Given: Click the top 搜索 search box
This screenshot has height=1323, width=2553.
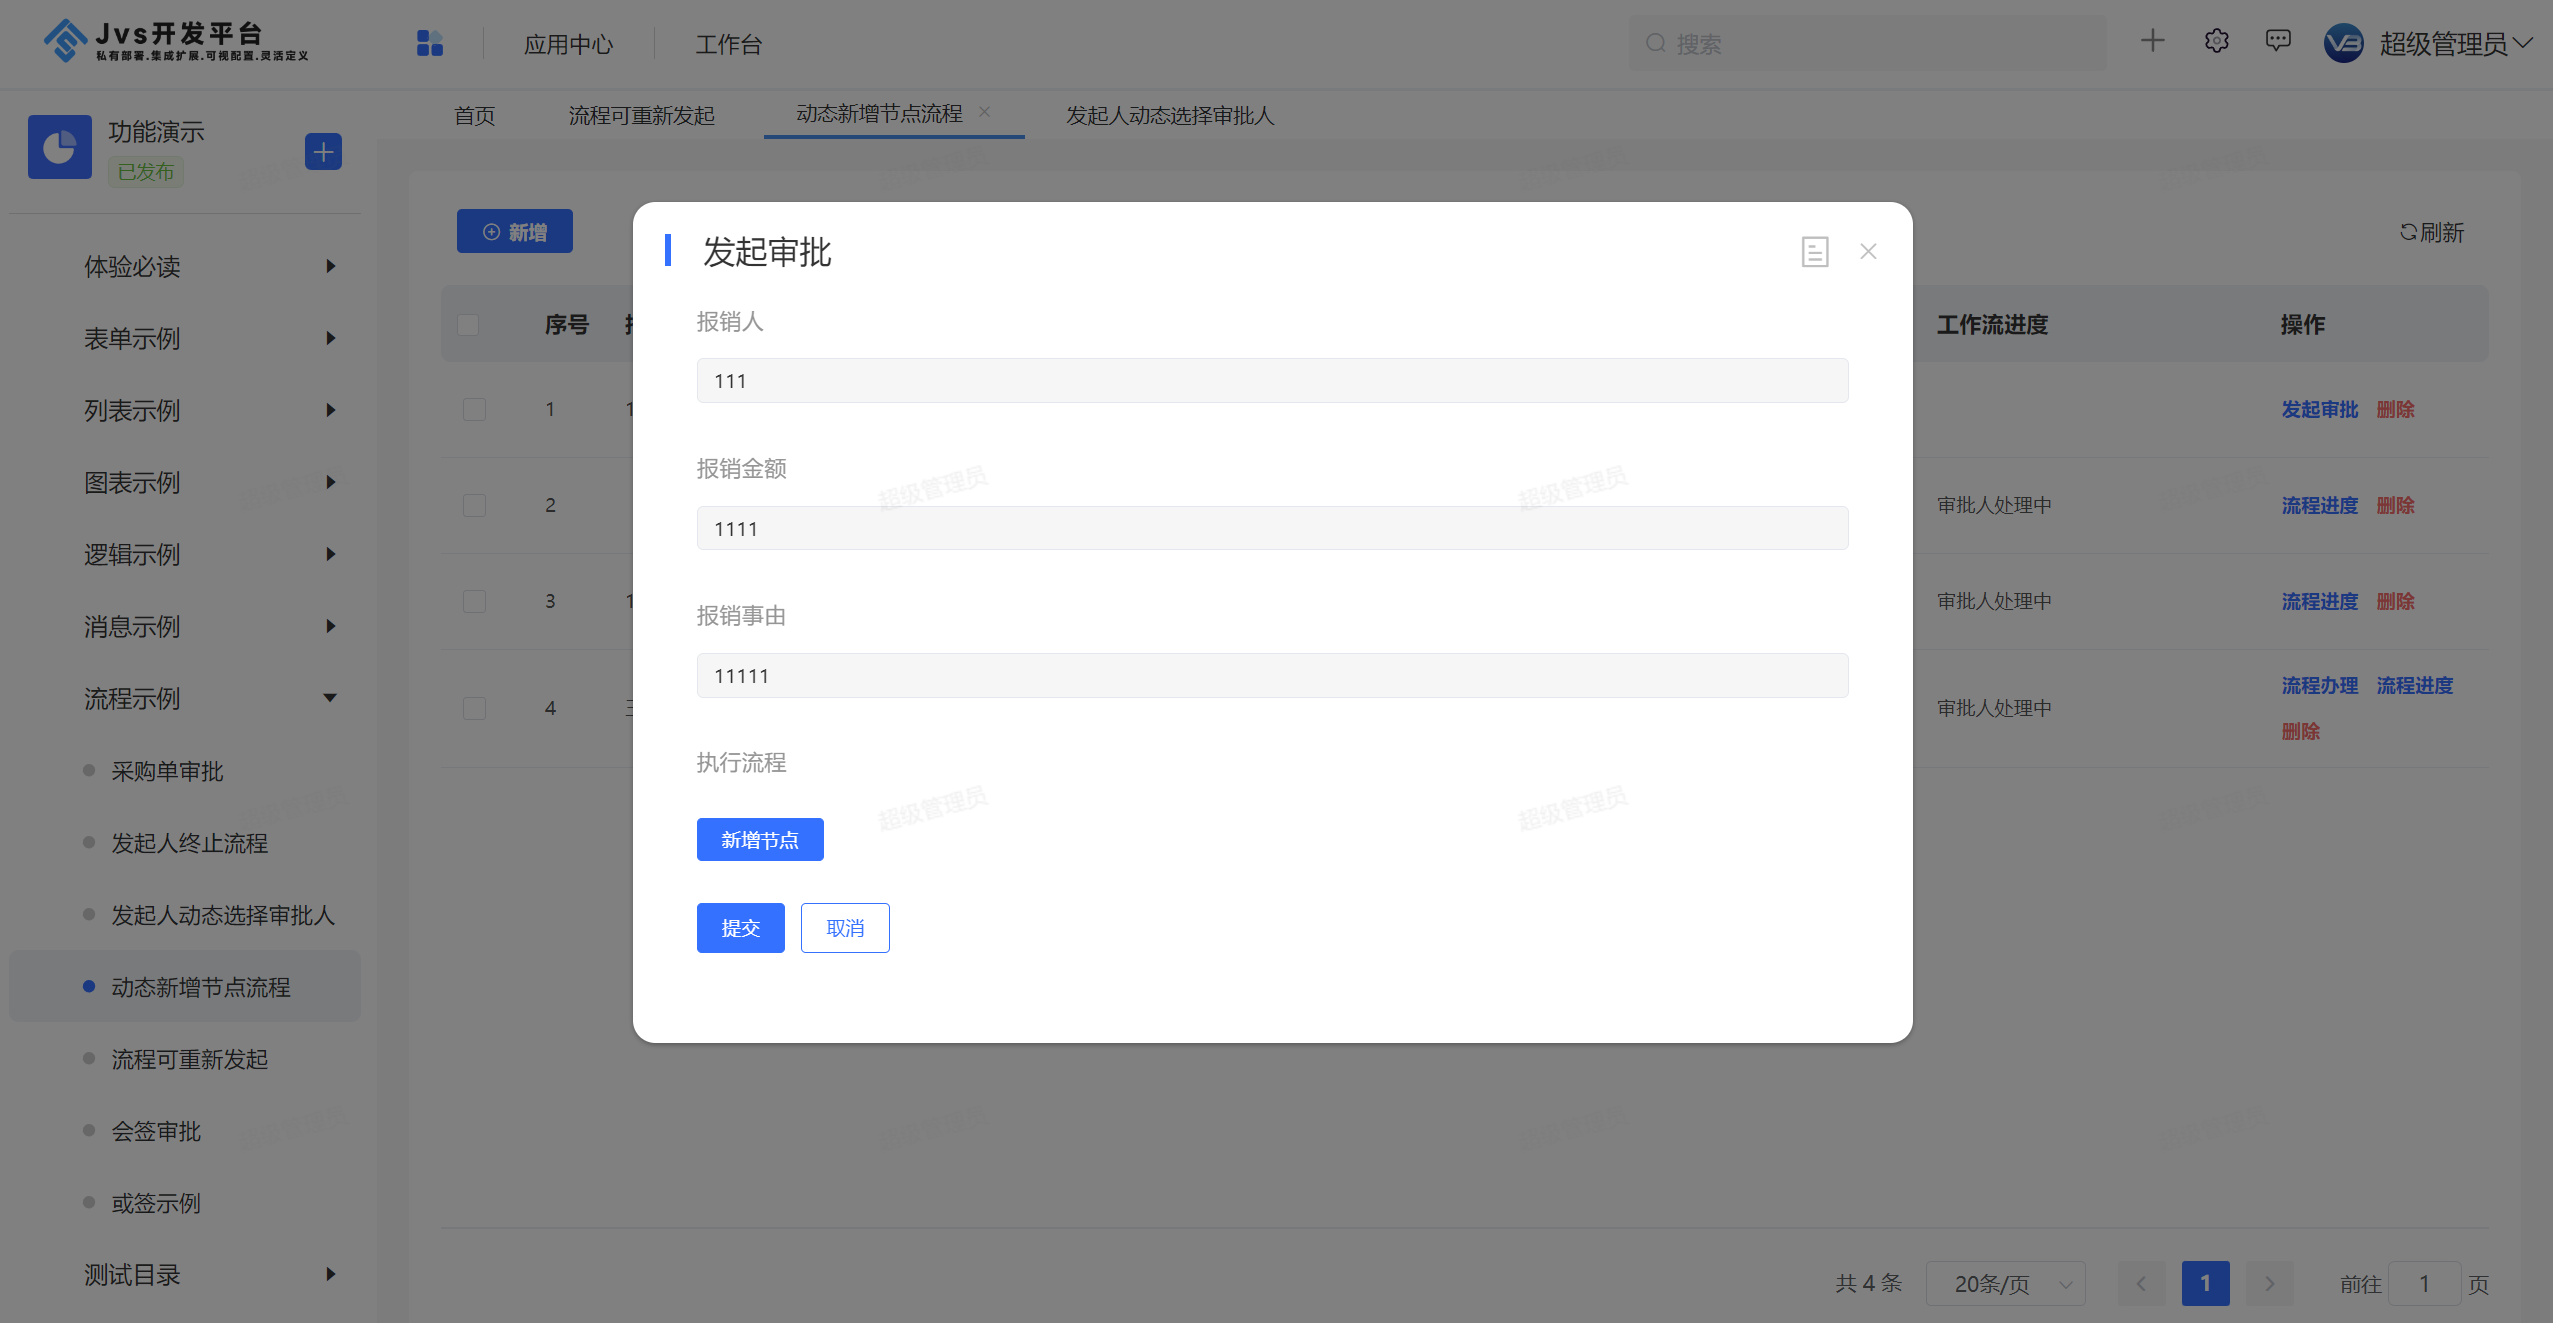Looking at the screenshot, I should 1868,43.
